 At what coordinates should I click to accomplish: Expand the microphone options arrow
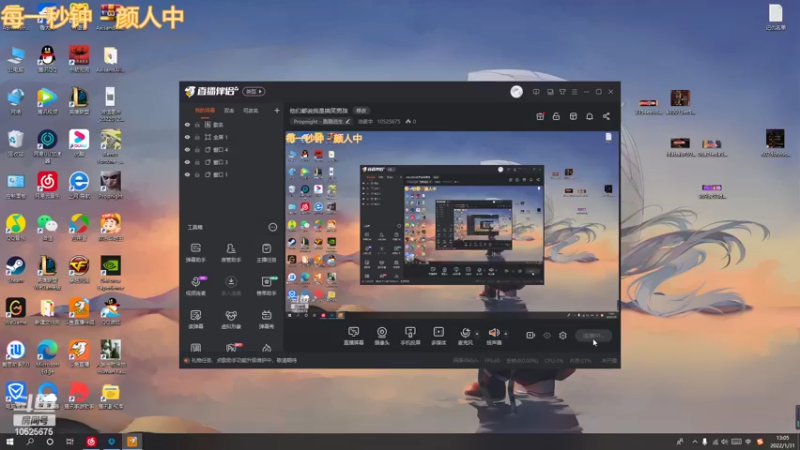tap(477, 334)
